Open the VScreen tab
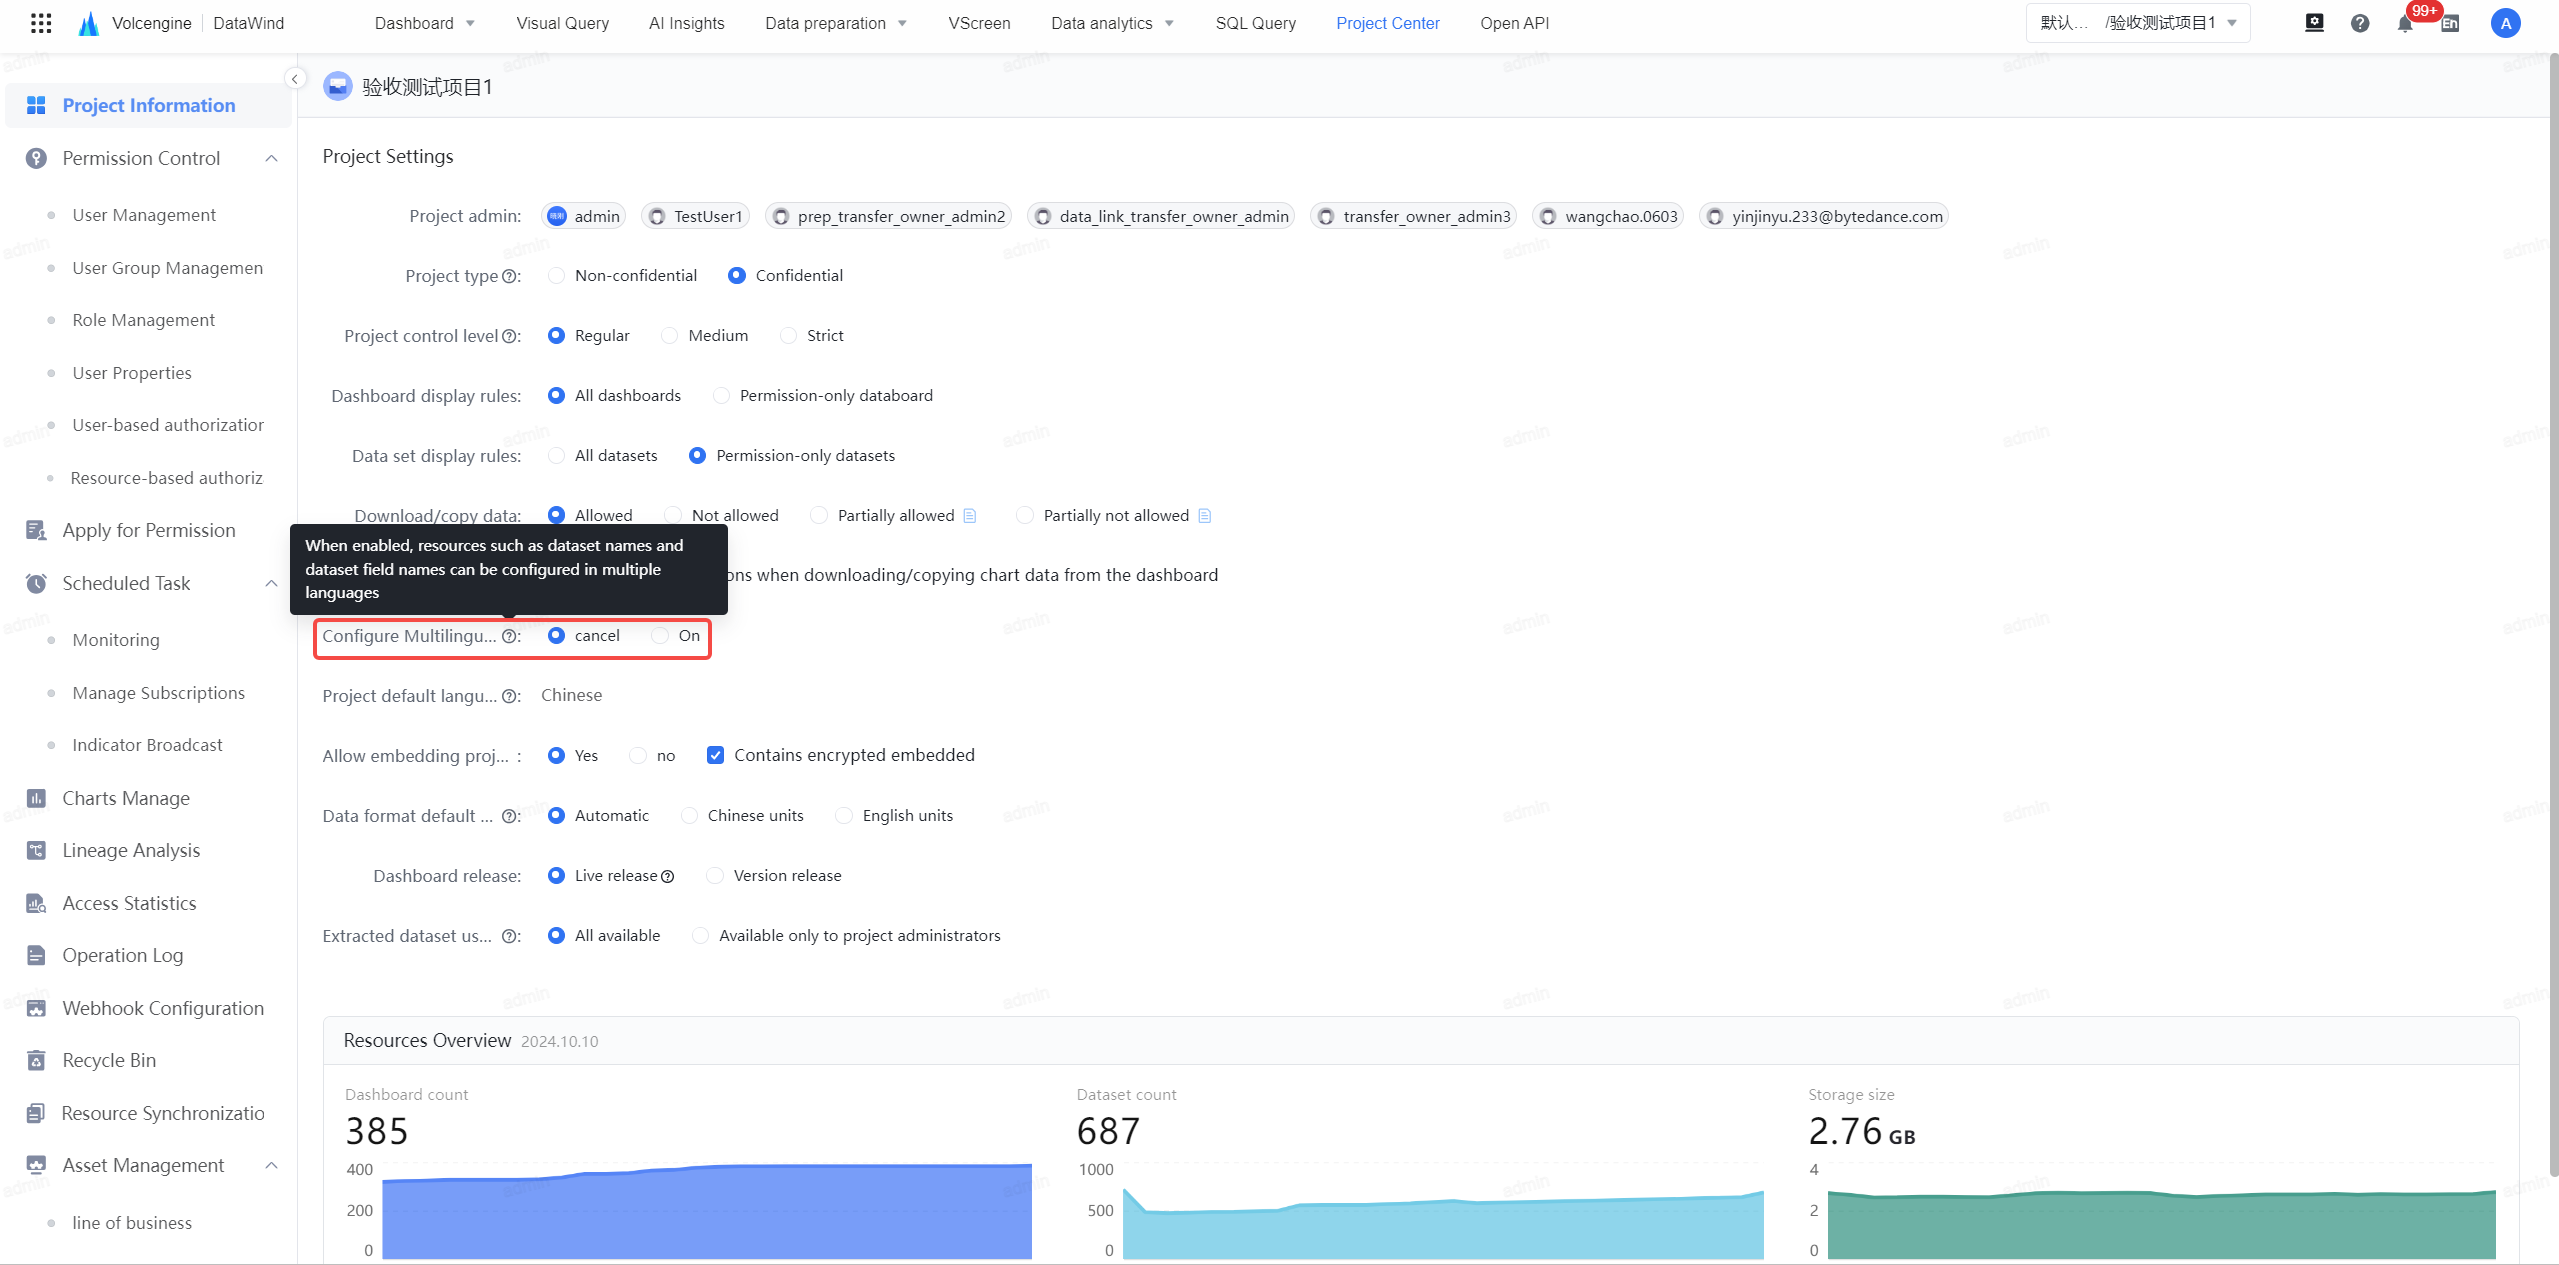Screen dimensions: 2559x1265 pos(979,23)
